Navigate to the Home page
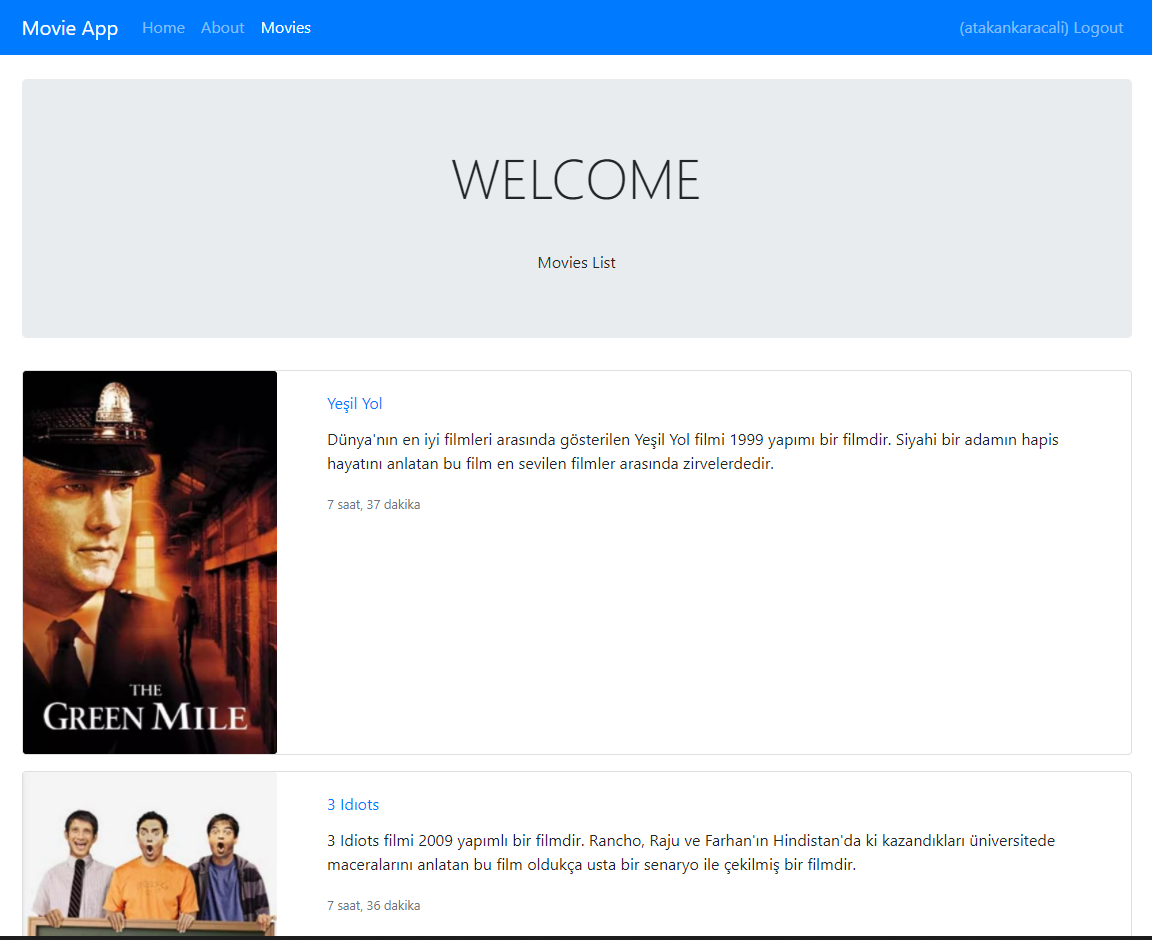1152x940 pixels. (163, 27)
